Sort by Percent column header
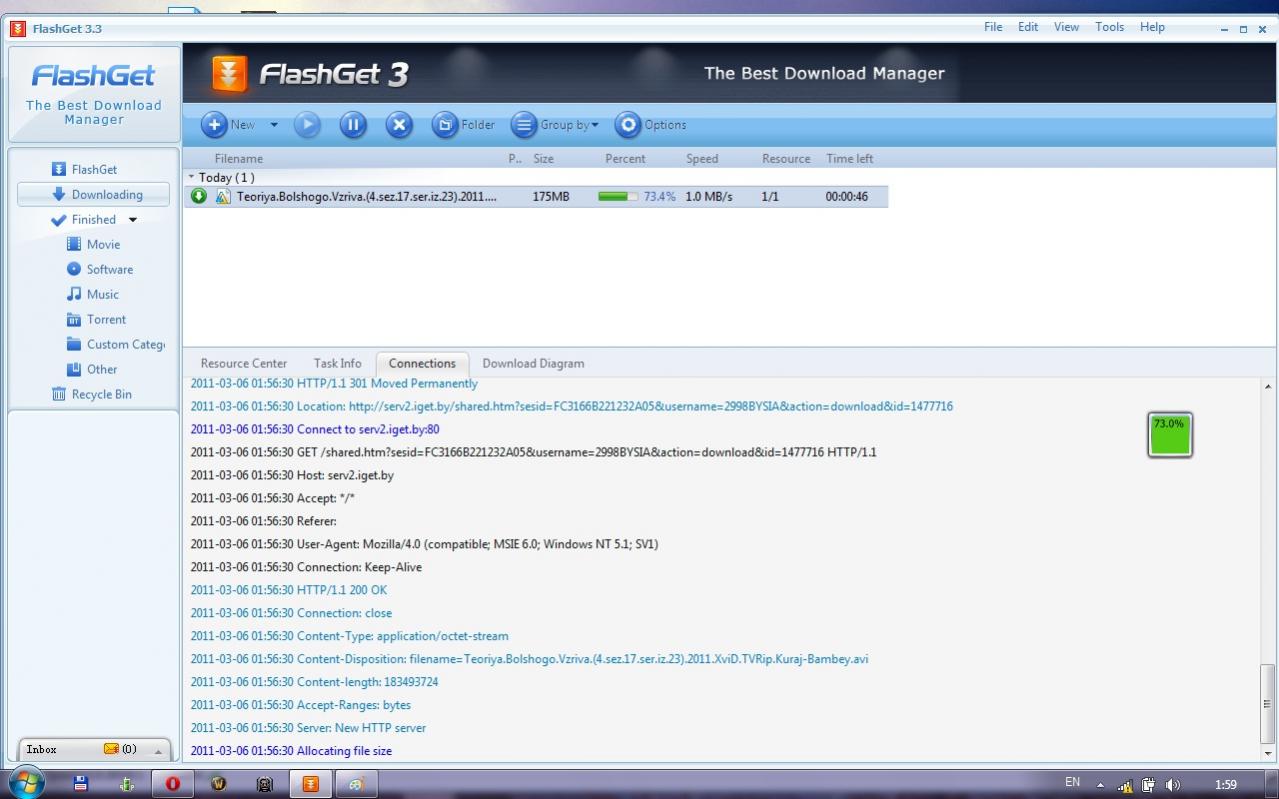1279x799 pixels. click(625, 159)
